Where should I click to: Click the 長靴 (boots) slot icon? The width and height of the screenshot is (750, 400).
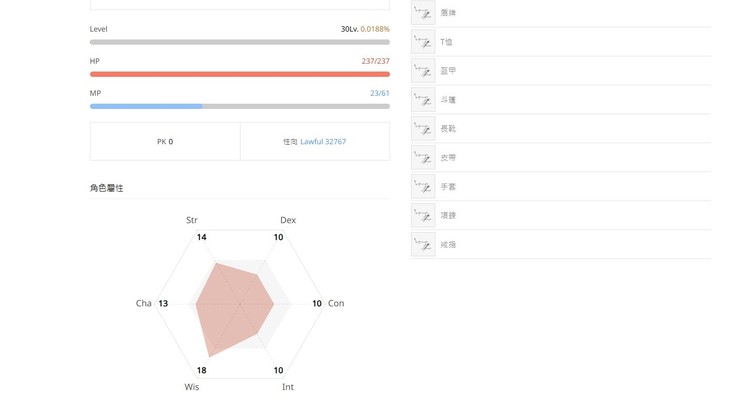[423, 129]
